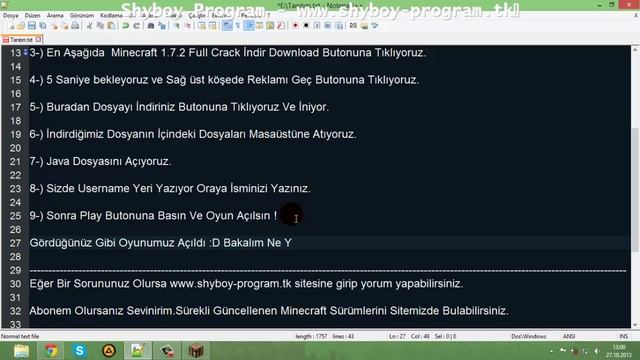Click 'Dos\Windows' line ending in status bar
The width and height of the screenshot is (640, 360).
529,336
